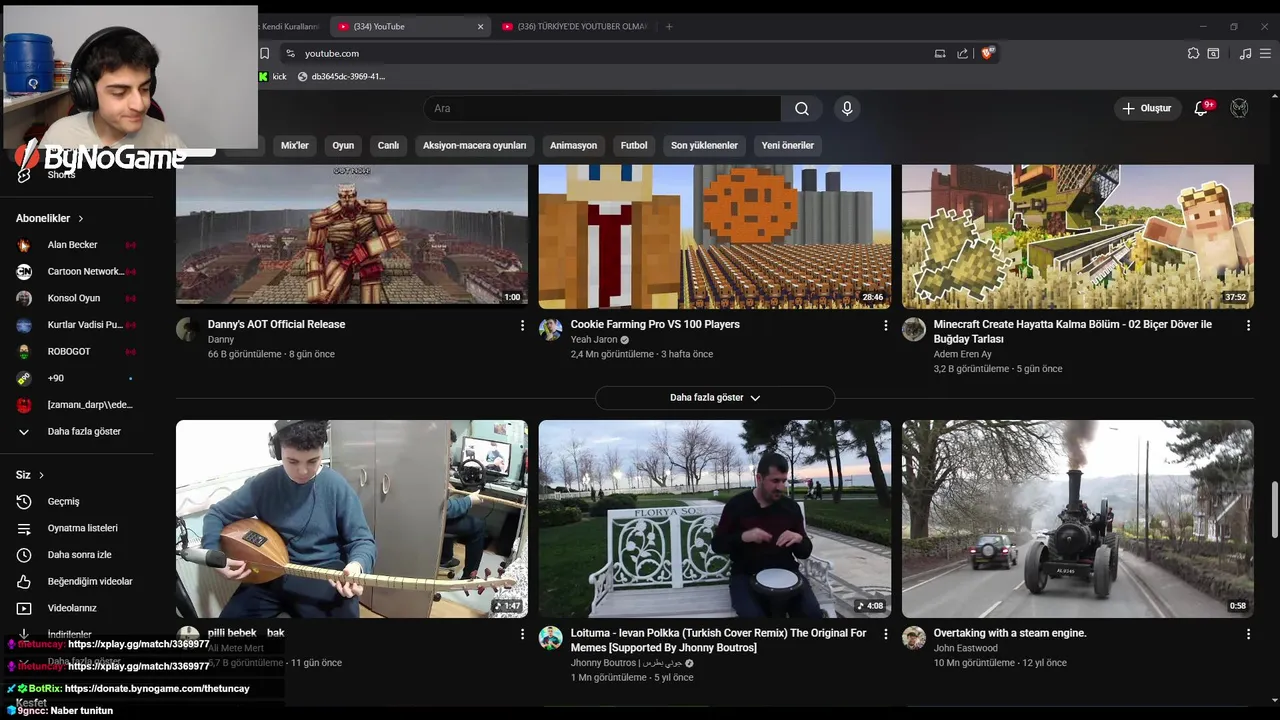Open the account avatar menu

point(1239,108)
